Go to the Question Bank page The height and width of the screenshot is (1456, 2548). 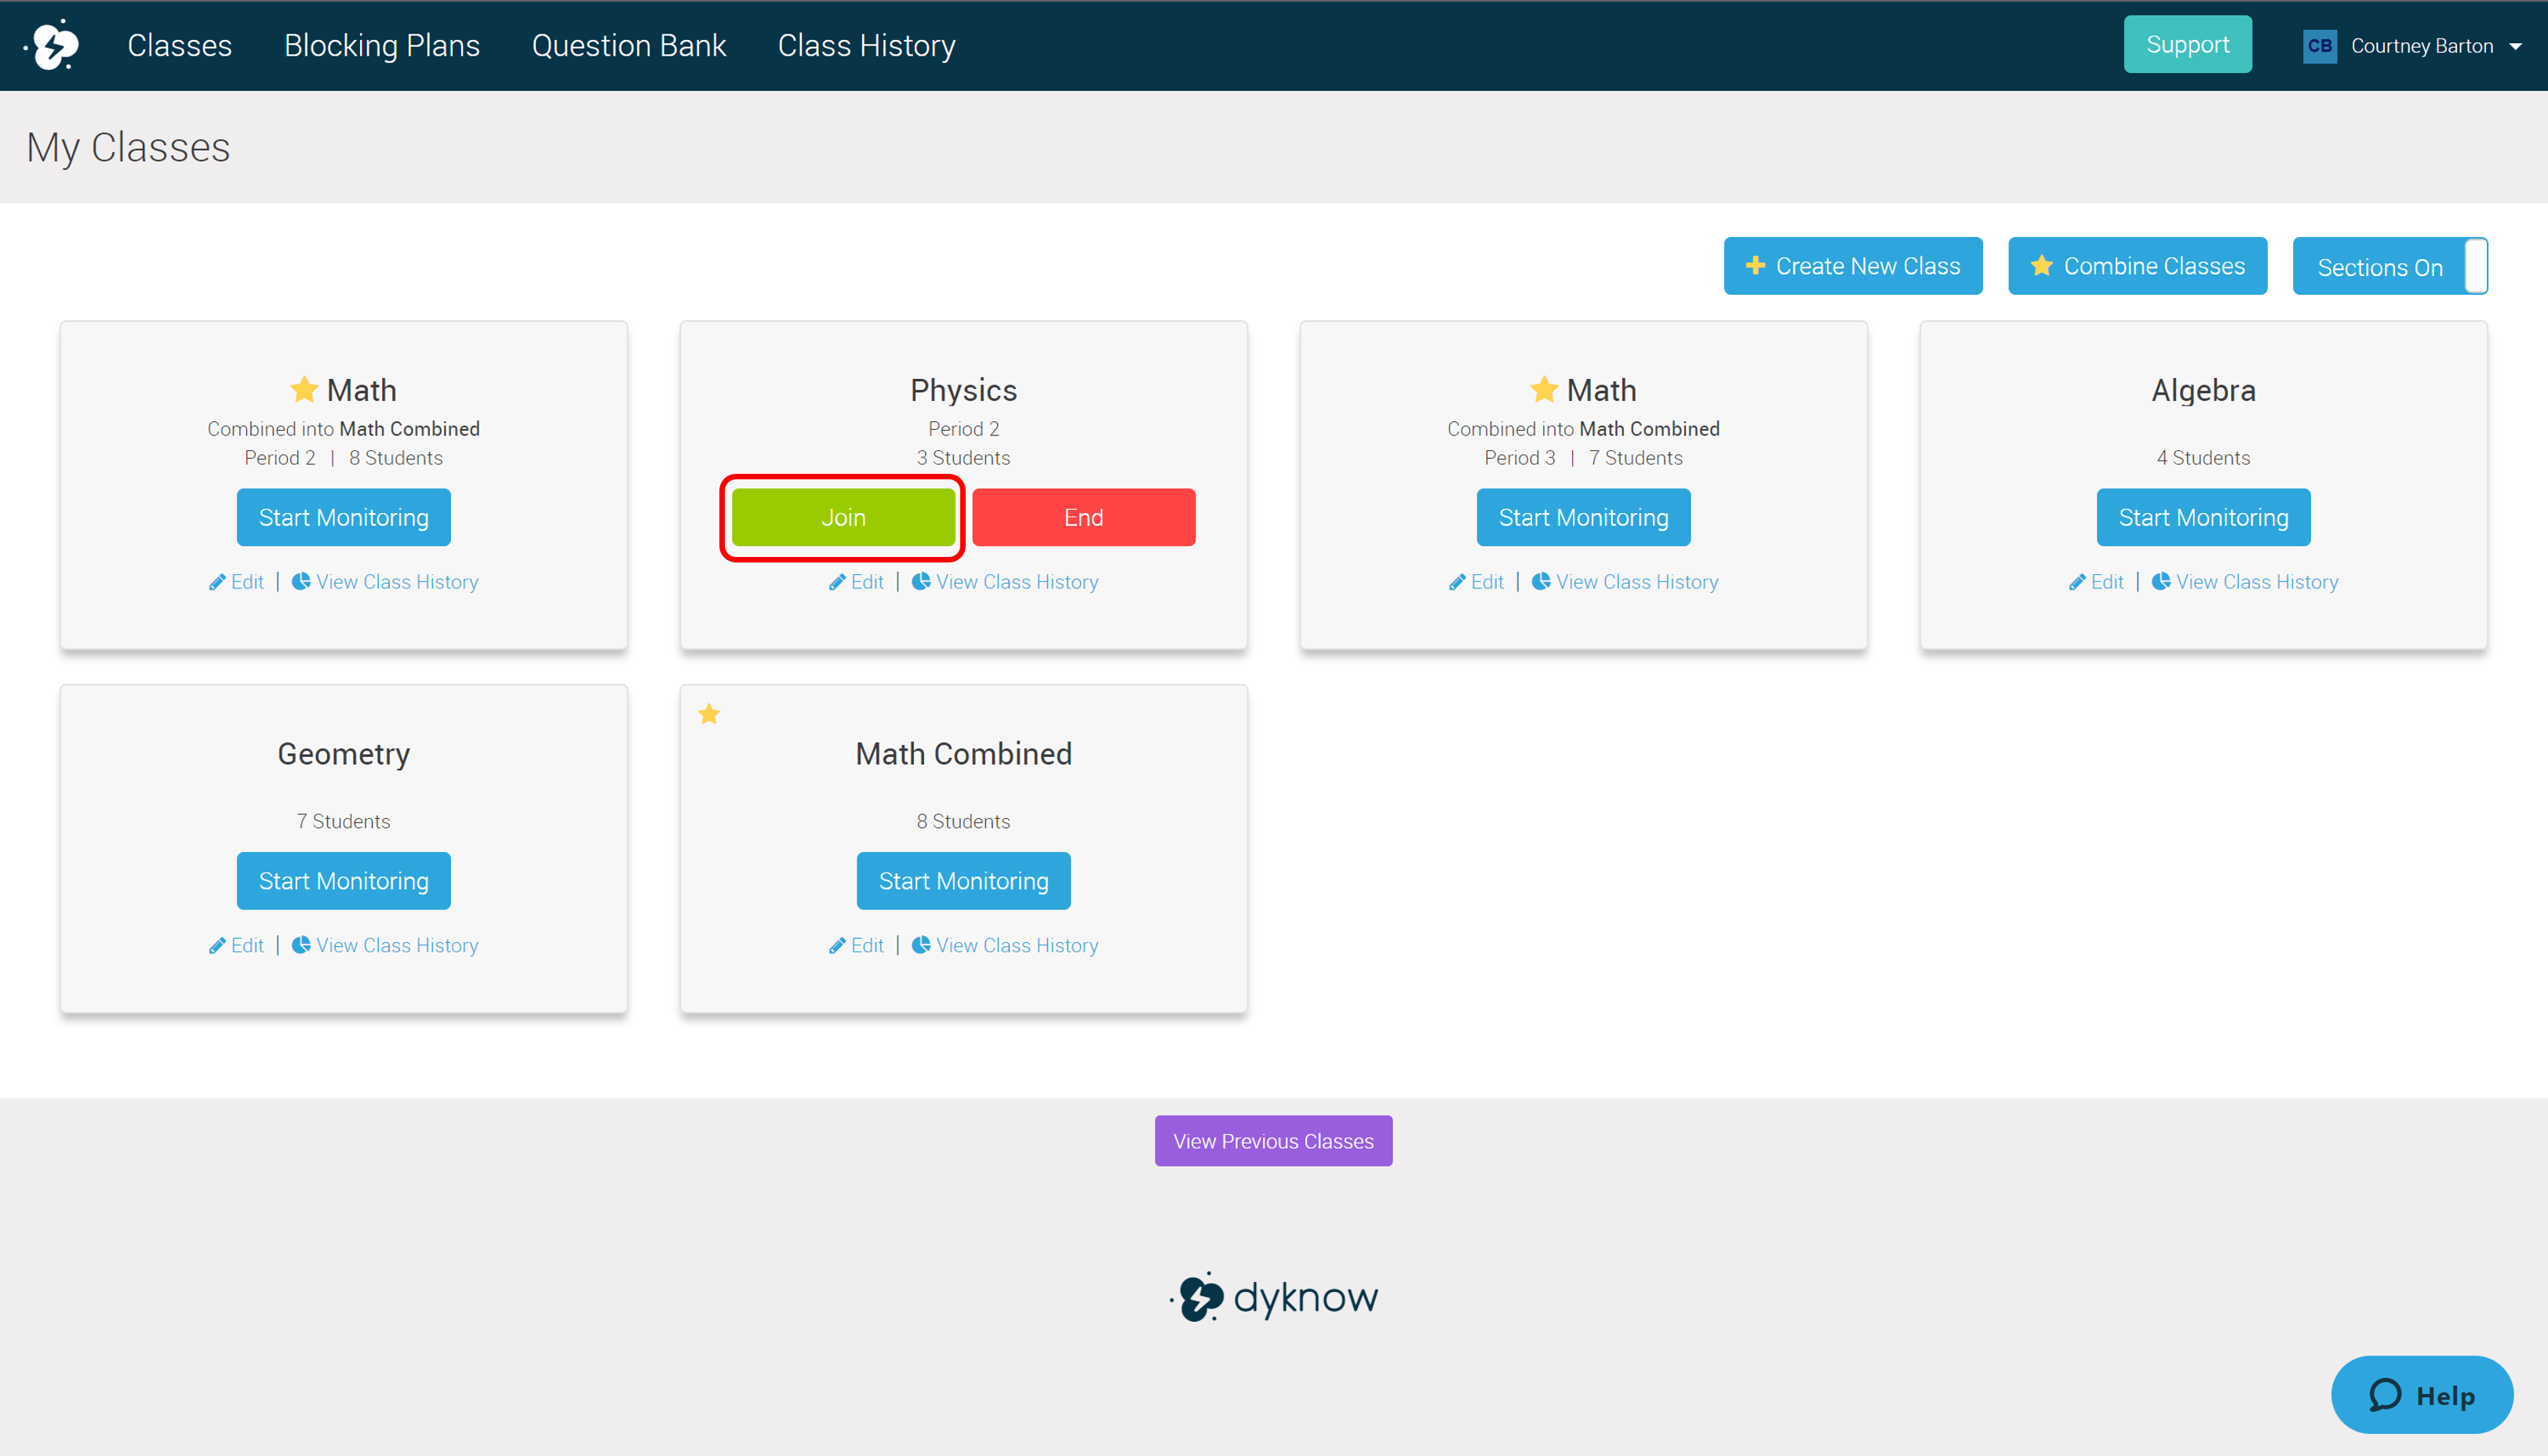pos(628,45)
